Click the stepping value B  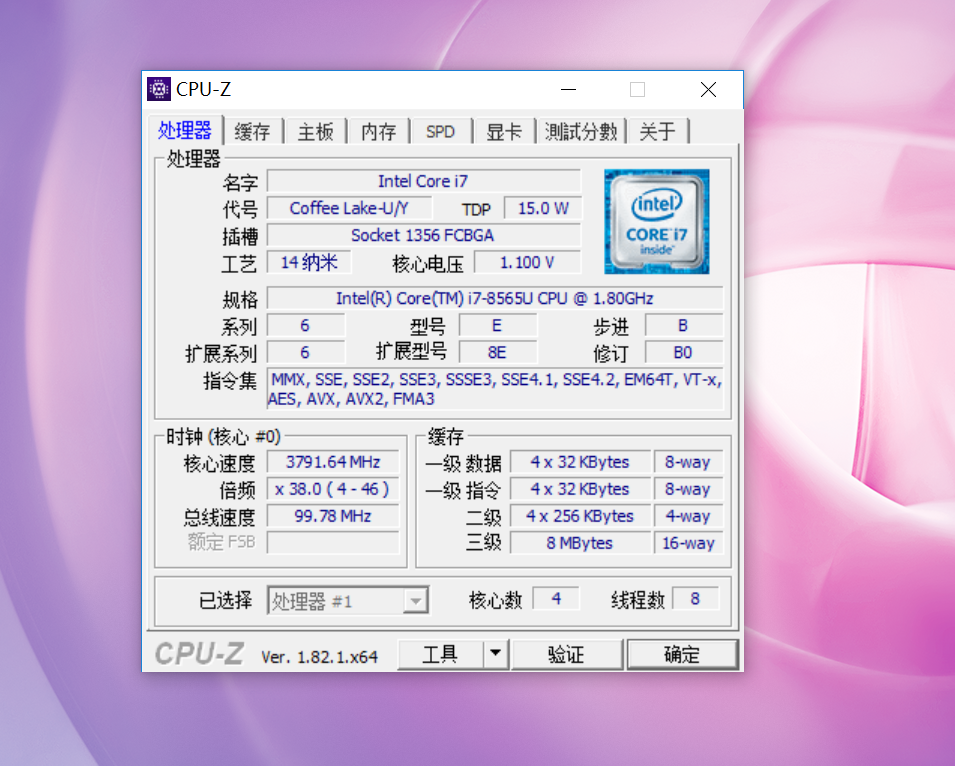pyautogui.click(x=683, y=326)
